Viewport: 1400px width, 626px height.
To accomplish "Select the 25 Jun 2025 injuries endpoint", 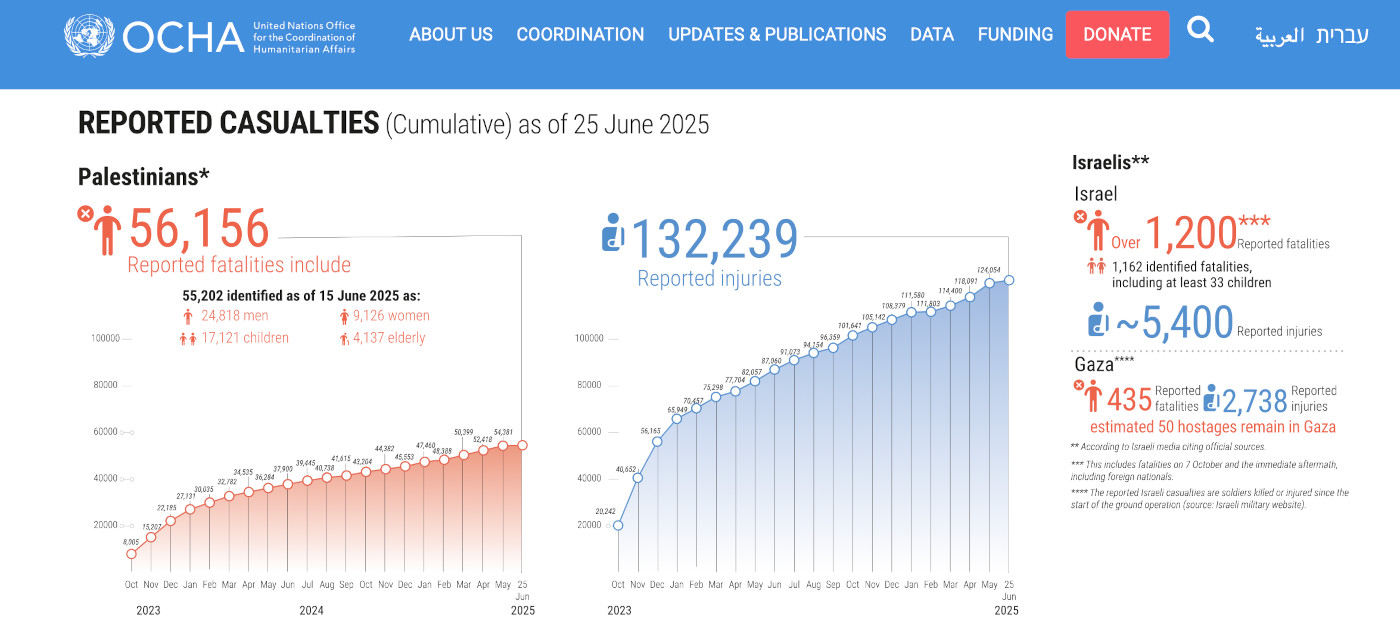I will click(x=1010, y=280).
